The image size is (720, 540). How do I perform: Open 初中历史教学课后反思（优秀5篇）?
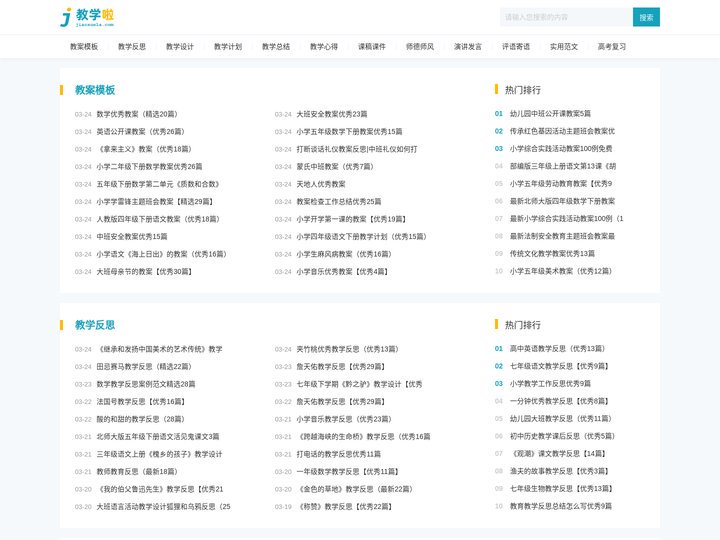click(562, 436)
